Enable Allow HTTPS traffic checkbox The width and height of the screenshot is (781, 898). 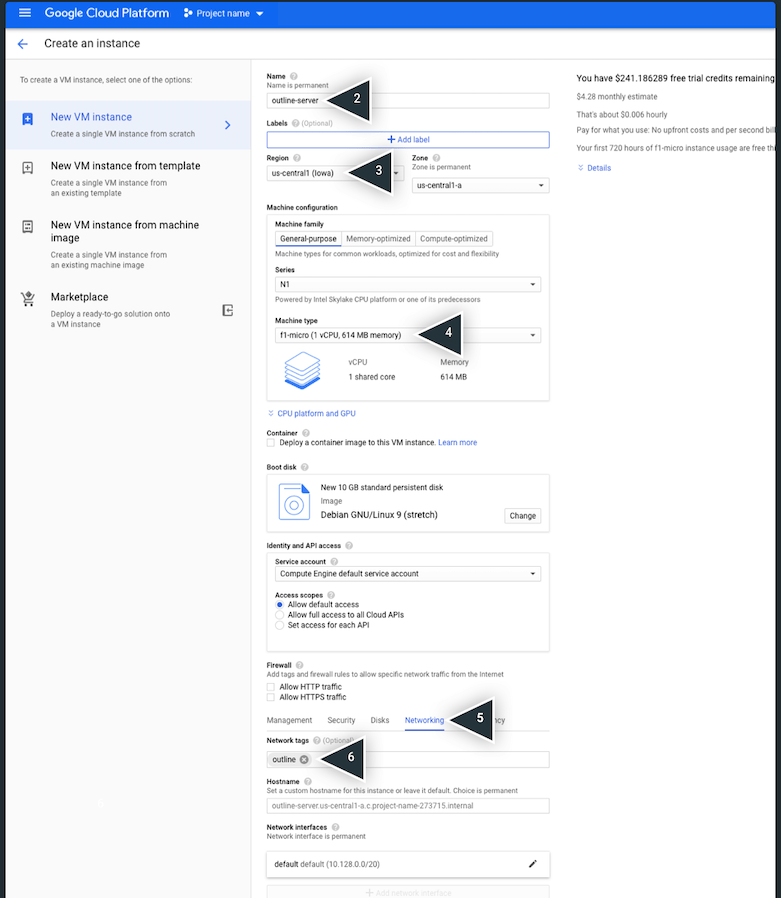click(270, 697)
